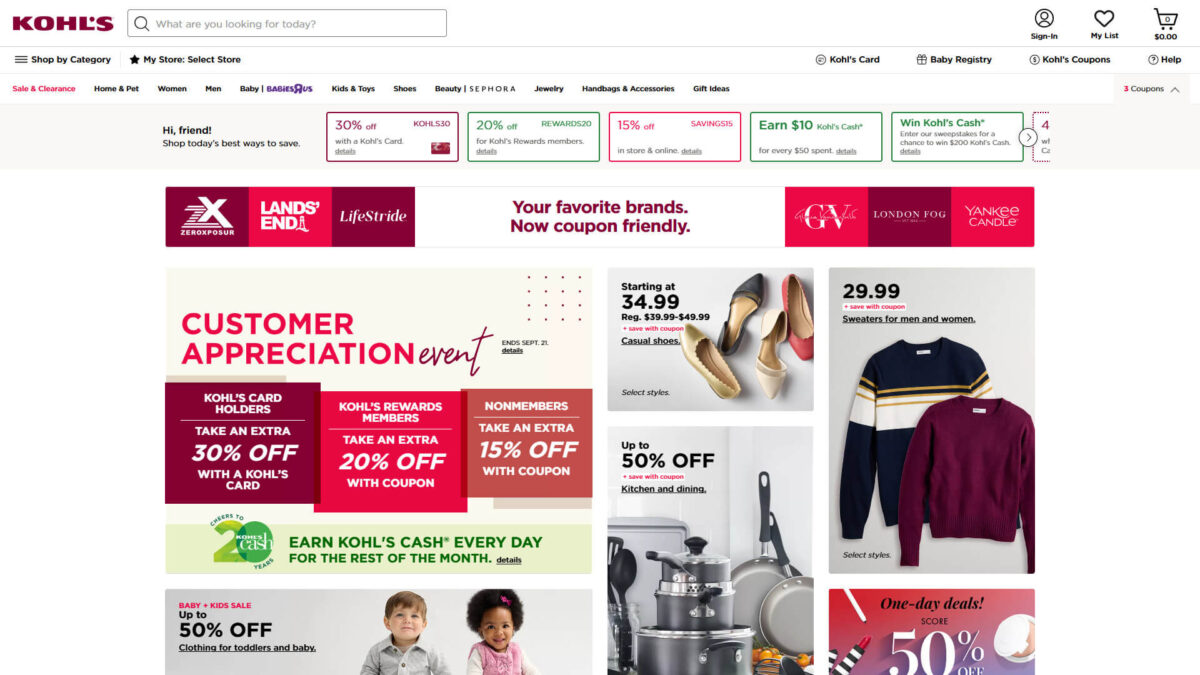The width and height of the screenshot is (1200, 675).
Task: Click the search magnifier icon
Action: [142, 23]
